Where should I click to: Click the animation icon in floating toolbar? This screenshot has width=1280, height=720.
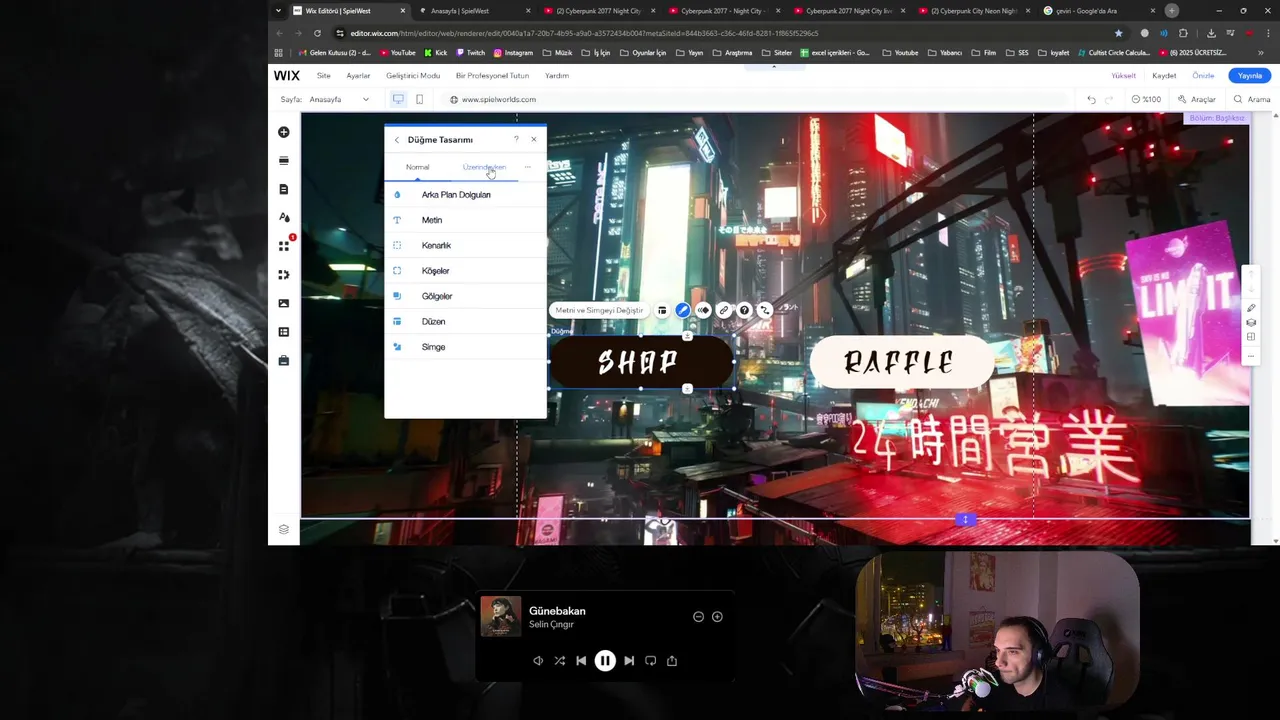point(703,310)
